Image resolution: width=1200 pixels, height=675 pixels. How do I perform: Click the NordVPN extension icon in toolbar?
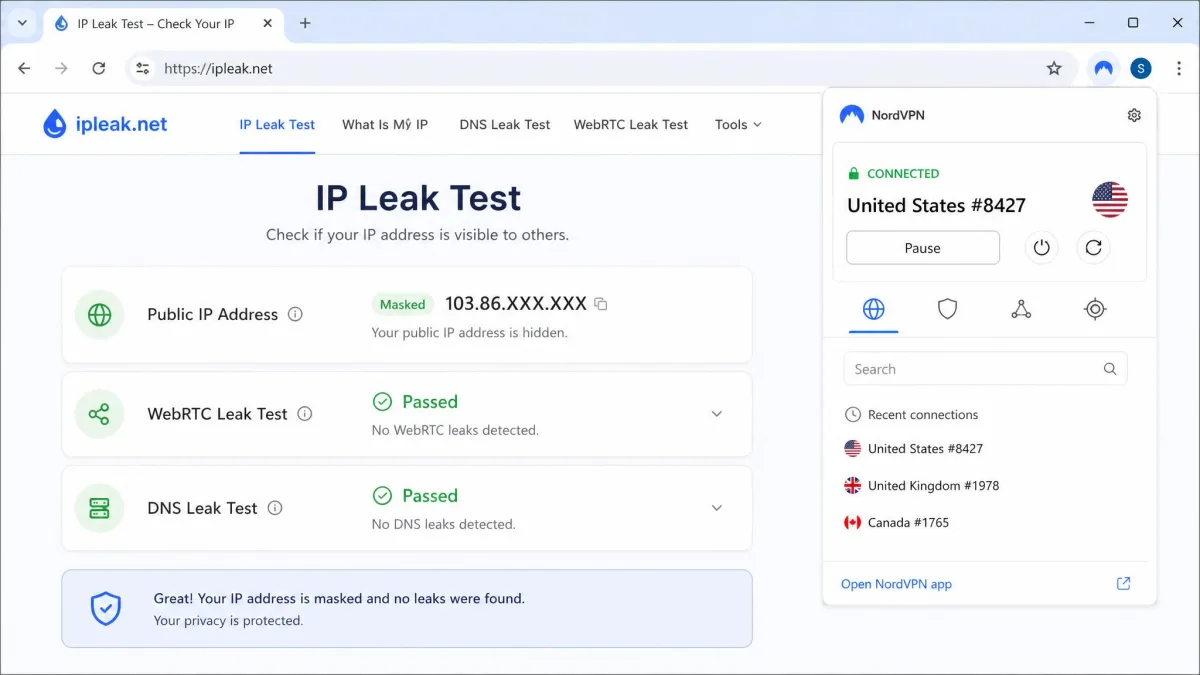pyautogui.click(x=1103, y=68)
